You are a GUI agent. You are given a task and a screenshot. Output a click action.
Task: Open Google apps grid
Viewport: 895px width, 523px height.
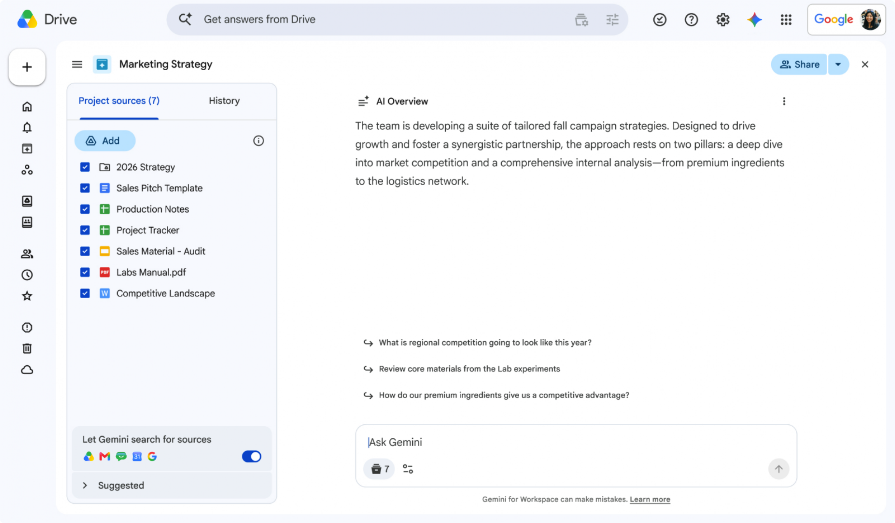point(786,20)
